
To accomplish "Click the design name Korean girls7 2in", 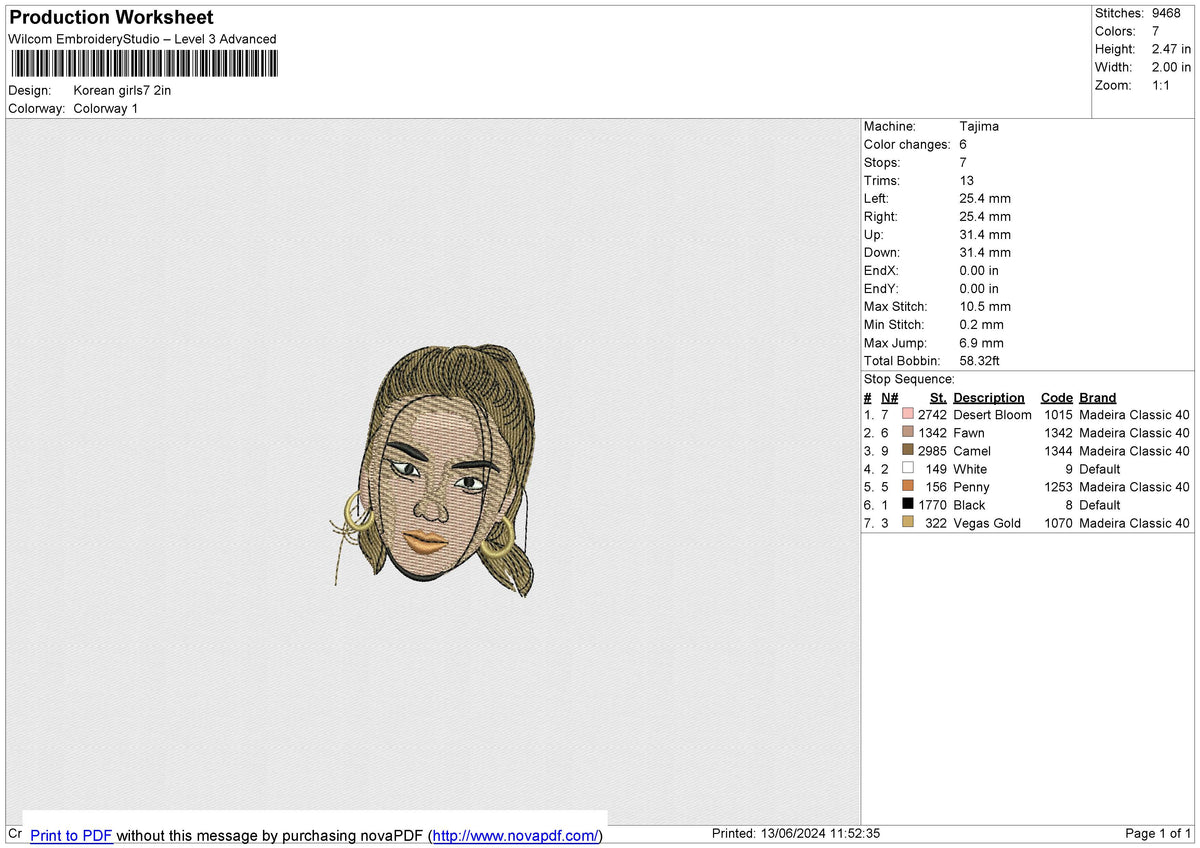I will [x=122, y=90].
